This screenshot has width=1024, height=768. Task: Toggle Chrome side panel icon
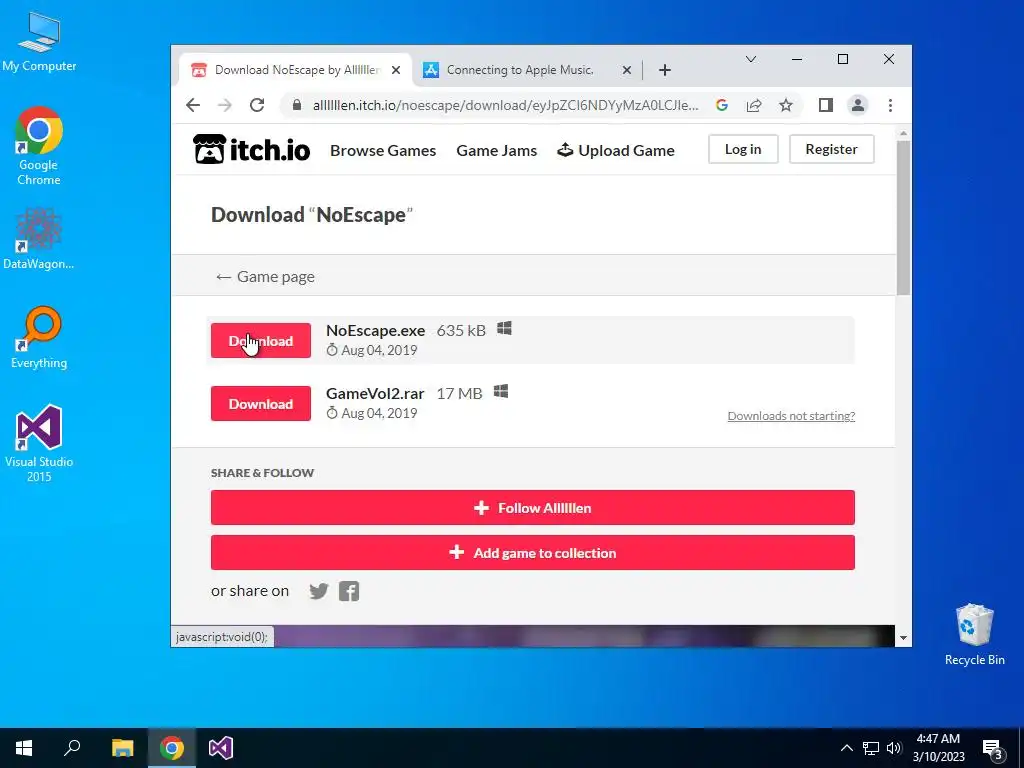tap(825, 105)
